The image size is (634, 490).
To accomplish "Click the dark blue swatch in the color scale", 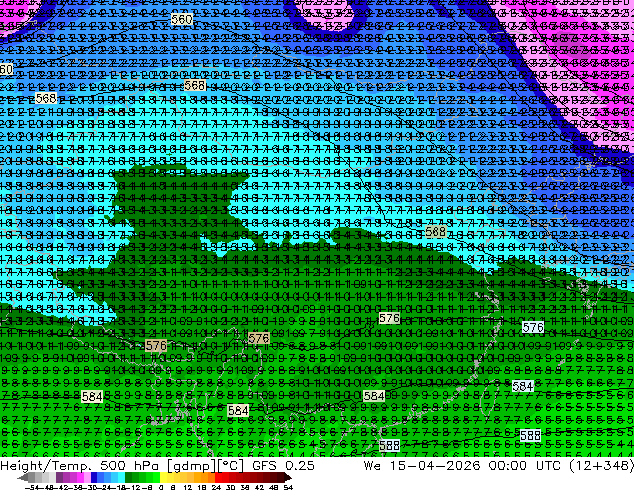I will [94, 477].
